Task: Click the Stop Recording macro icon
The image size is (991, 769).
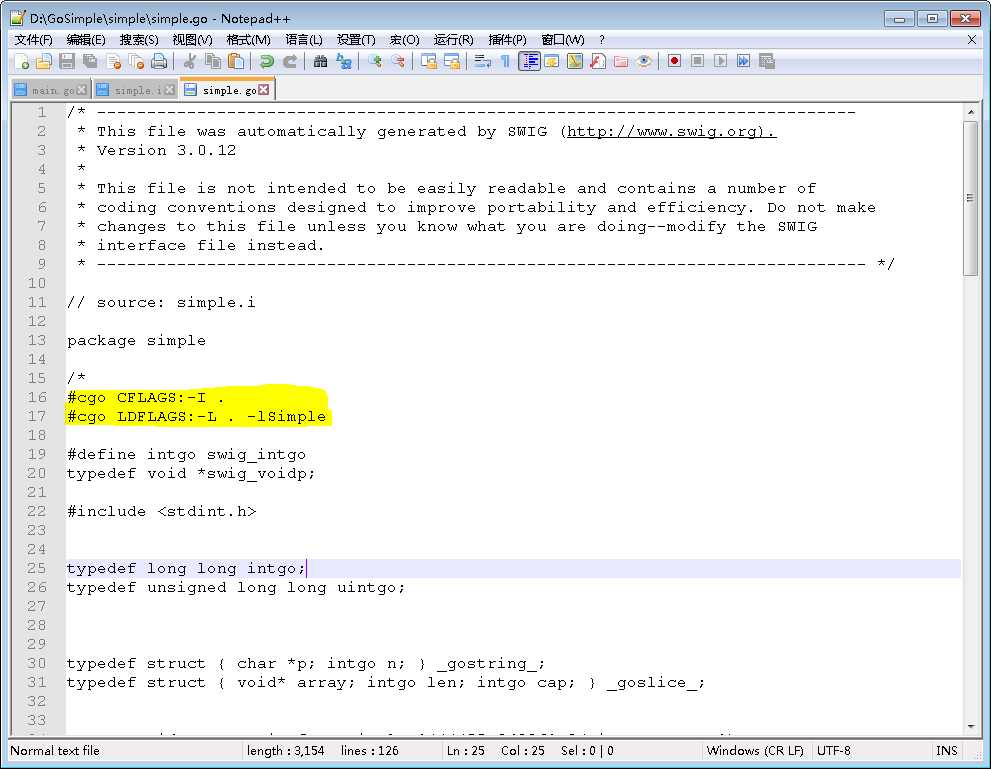Action: tap(697, 61)
